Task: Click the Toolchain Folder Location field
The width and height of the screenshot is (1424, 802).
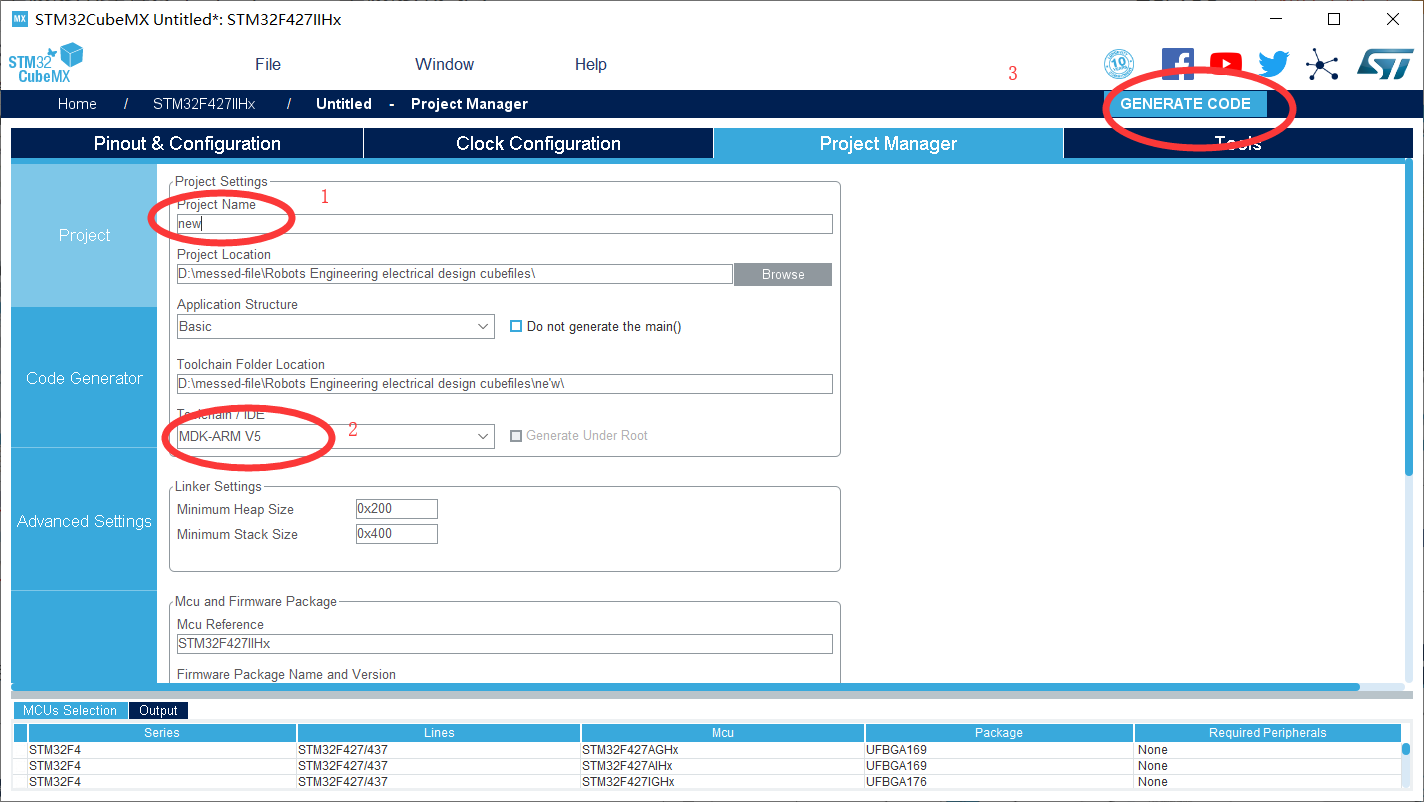Action: point(504,384)
